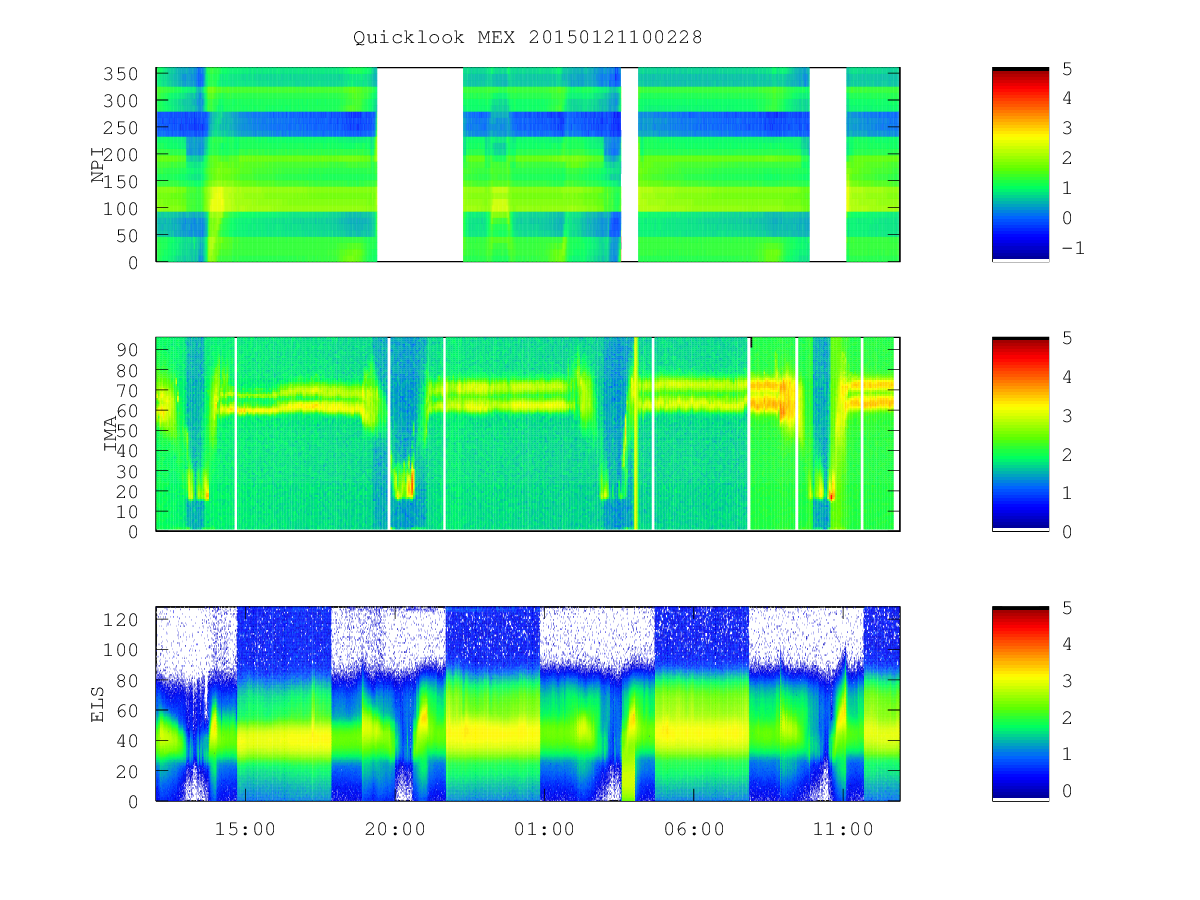1200x900 pixels.
Task: Click the 5 label on ELS colorbar
Action: [1067, 607]
